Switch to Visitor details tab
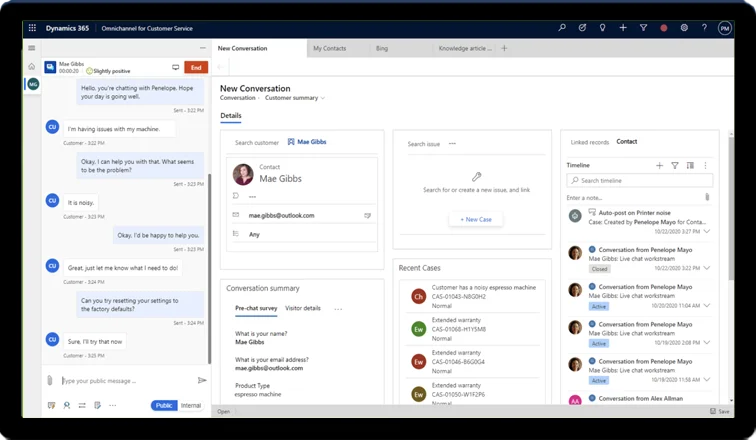 point(303,308)
